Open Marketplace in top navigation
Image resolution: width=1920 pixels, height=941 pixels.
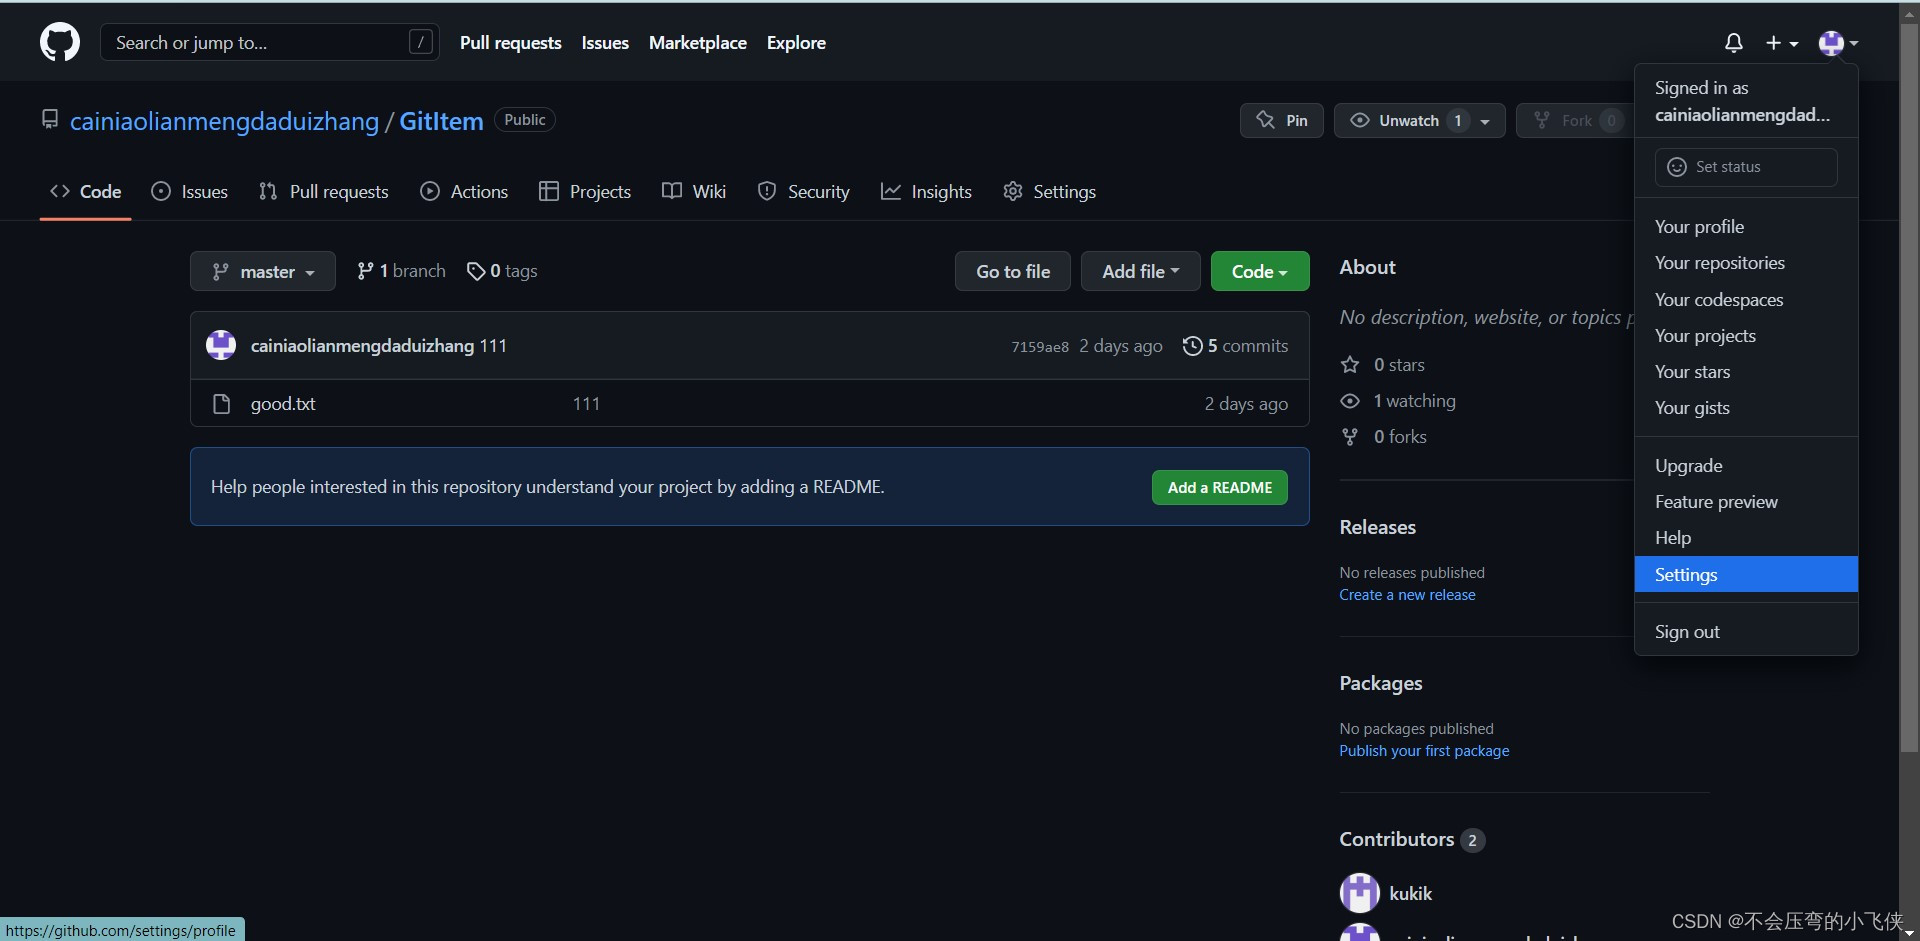tap(698, 43)
